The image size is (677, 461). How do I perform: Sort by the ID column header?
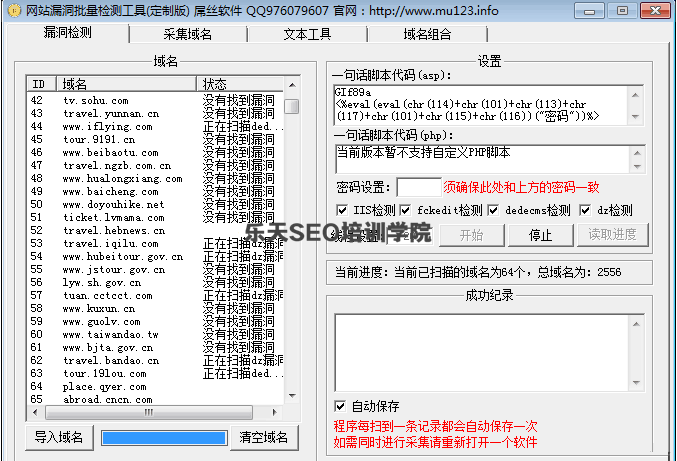point(41,84)
